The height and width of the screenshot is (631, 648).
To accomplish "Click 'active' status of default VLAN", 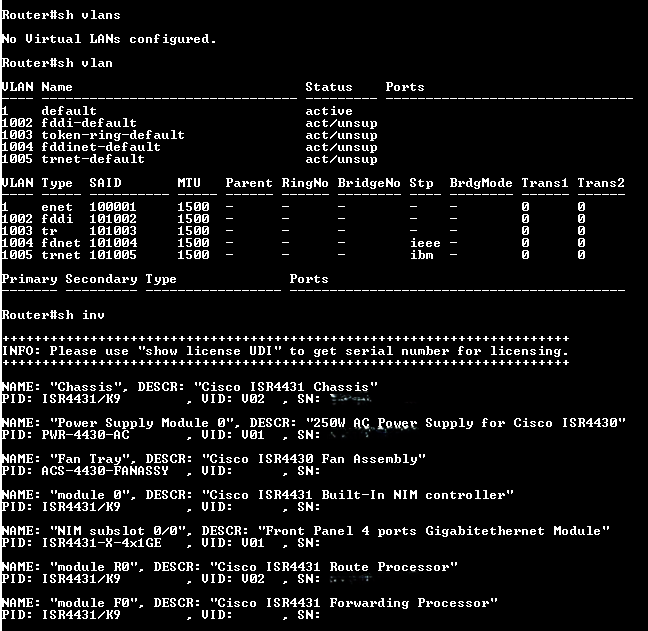I will (x=329, y=111).
